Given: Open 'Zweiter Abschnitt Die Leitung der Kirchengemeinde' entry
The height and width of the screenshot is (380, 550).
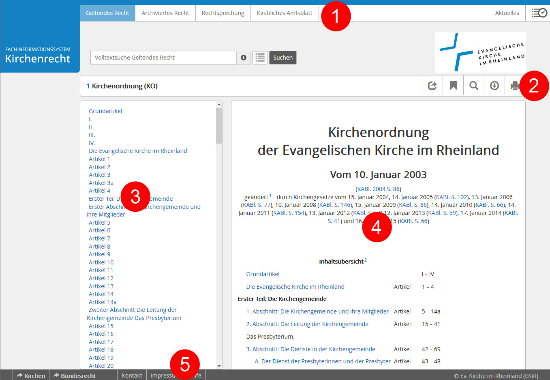Looking at the screenshot, I should 134,314.
